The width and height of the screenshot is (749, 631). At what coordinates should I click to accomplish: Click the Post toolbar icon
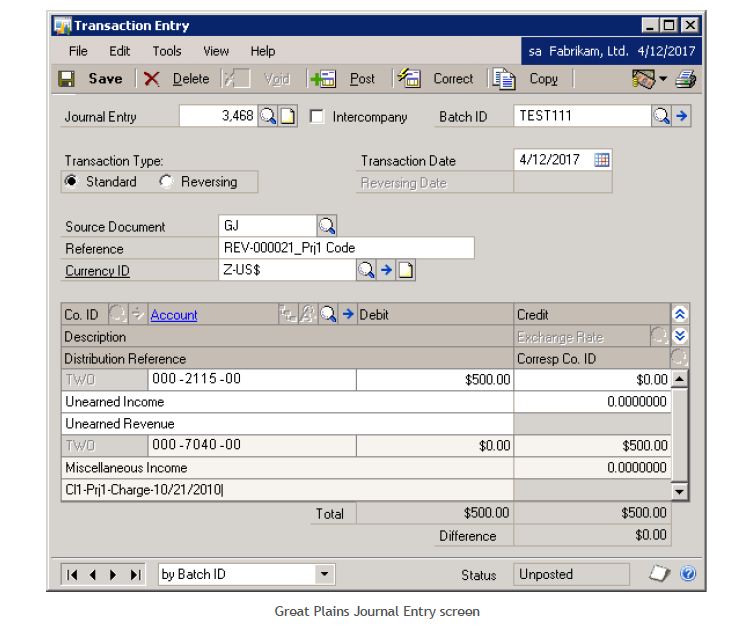(323, 79)
